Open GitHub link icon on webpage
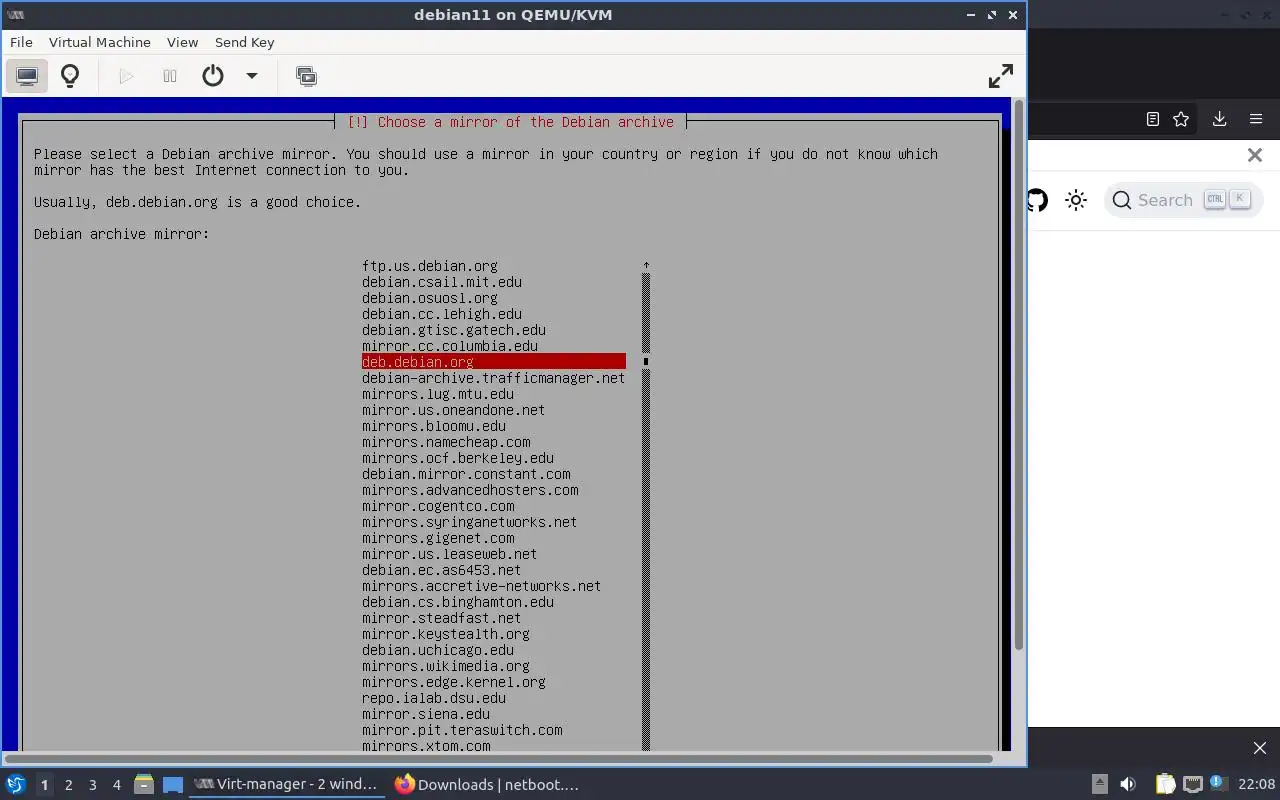 [x=1037, y=200]
